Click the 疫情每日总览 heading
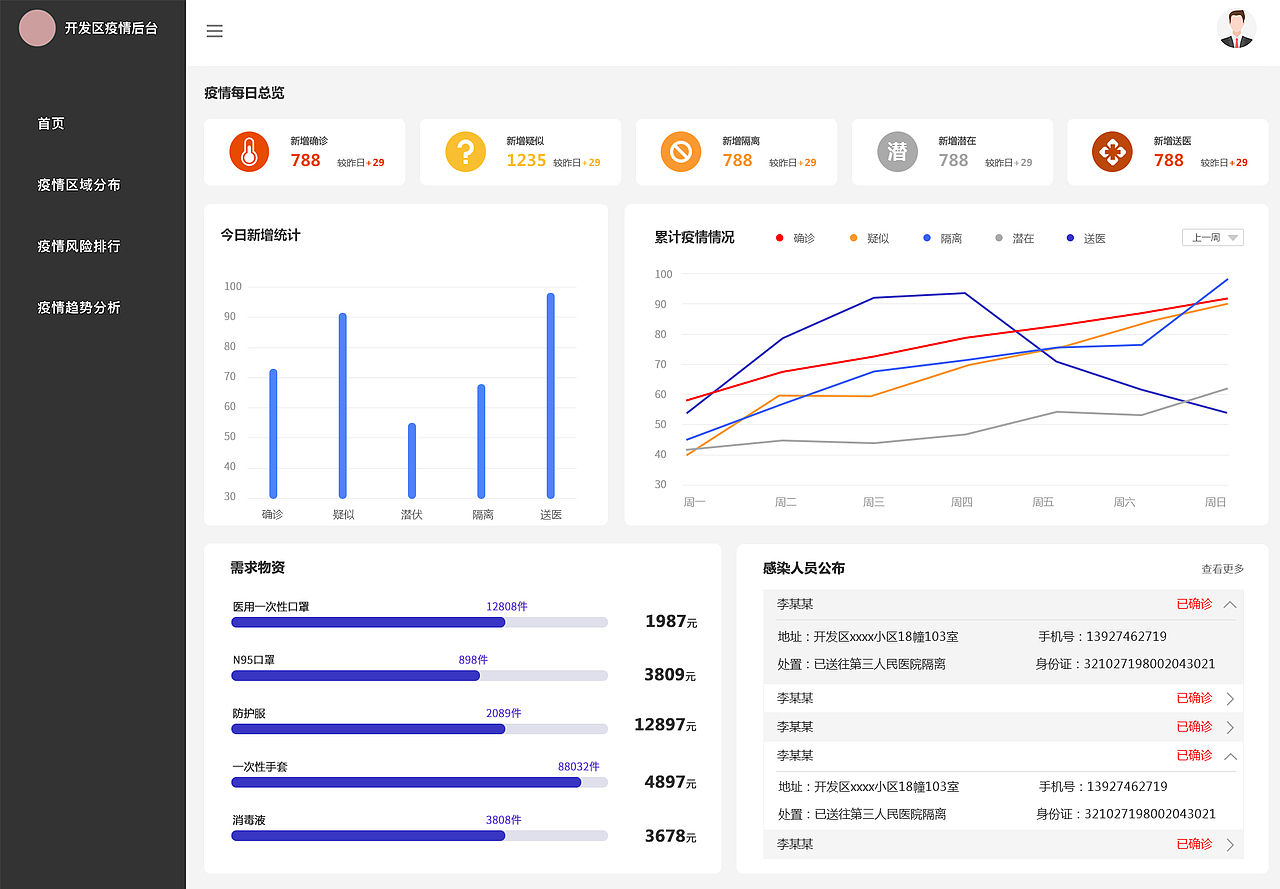 click(244, 93)
